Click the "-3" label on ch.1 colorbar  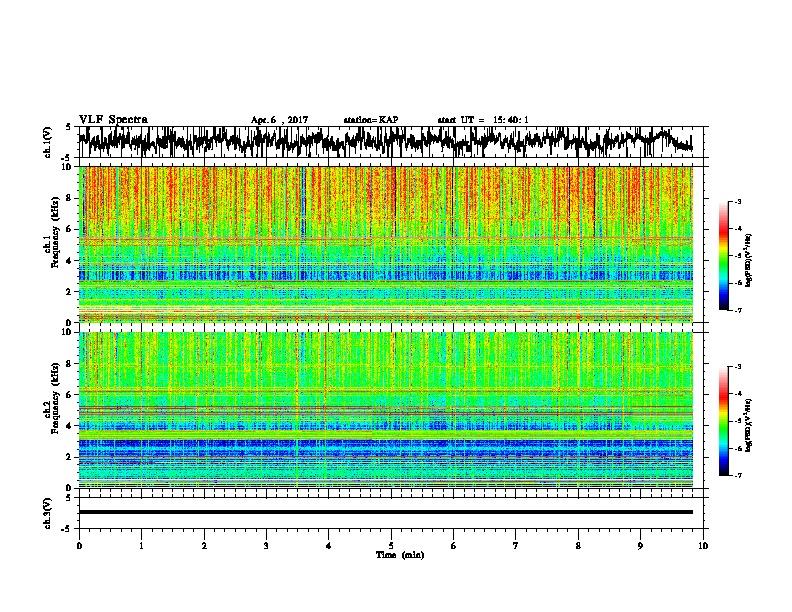[x=737, y=202]
